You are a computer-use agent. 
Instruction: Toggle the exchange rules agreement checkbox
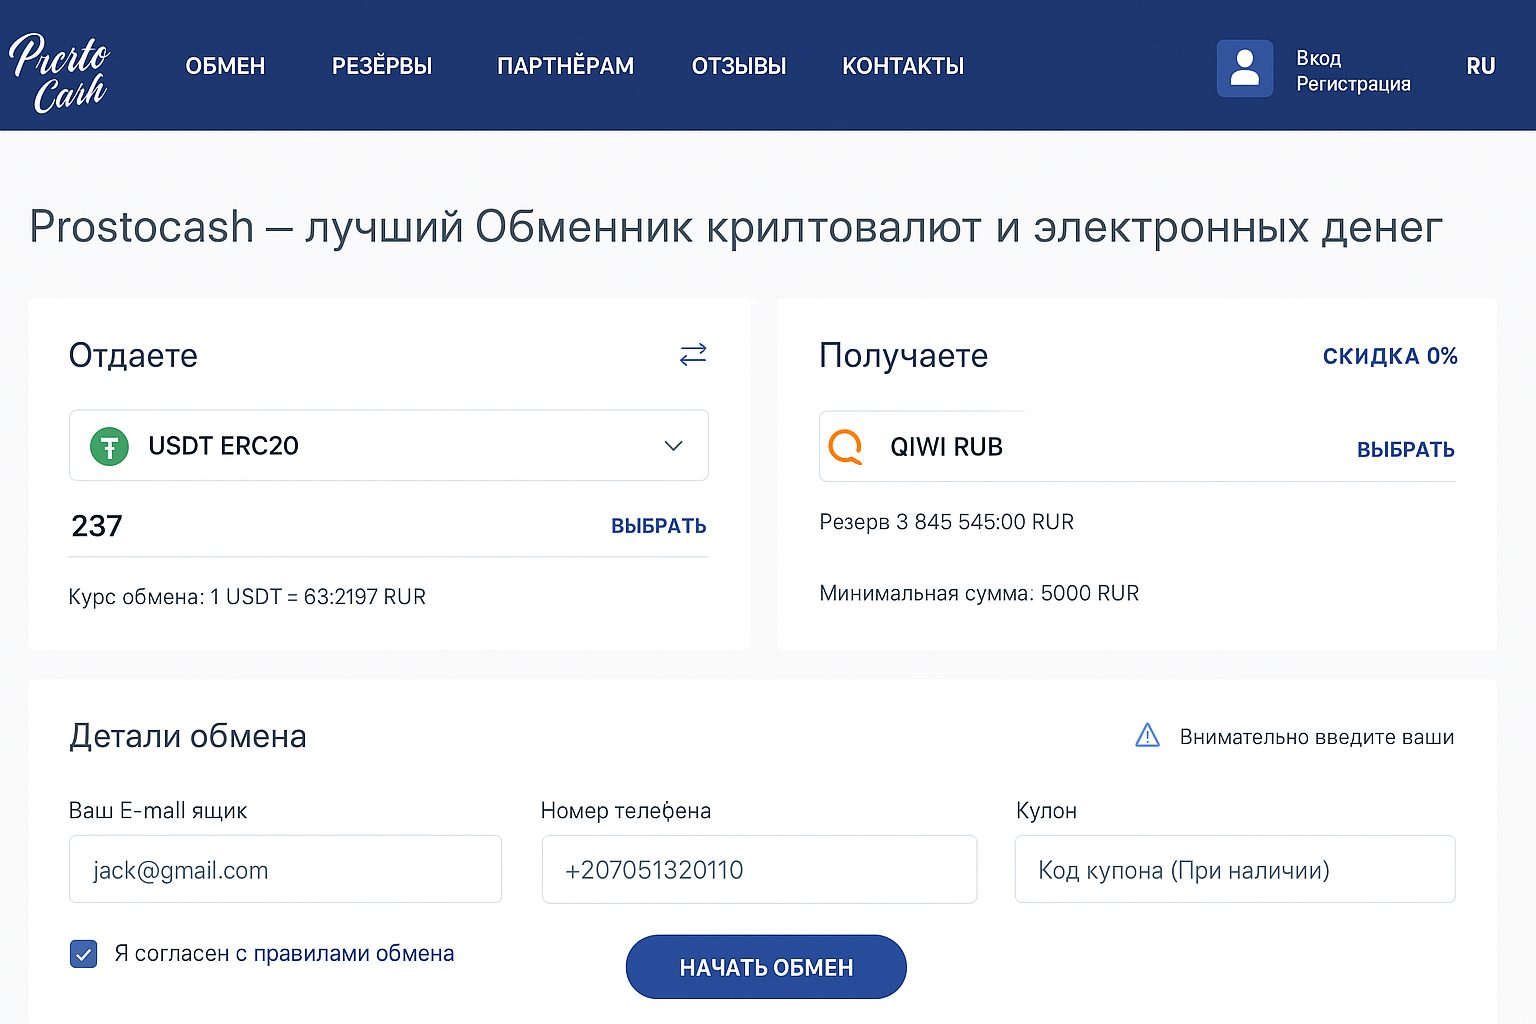(84, 954)
